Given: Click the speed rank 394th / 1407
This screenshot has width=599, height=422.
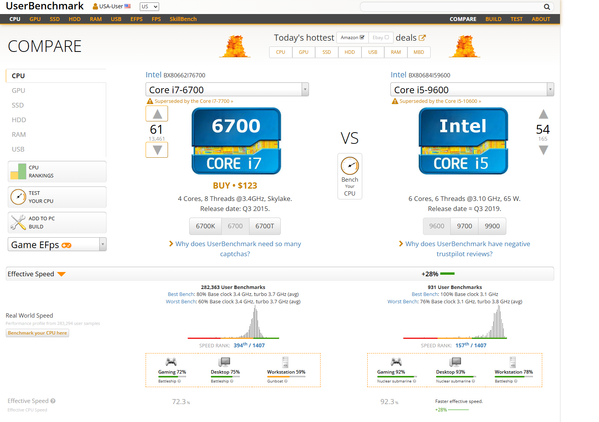Looking at the screenshot, I should click(x=249, y=345).
